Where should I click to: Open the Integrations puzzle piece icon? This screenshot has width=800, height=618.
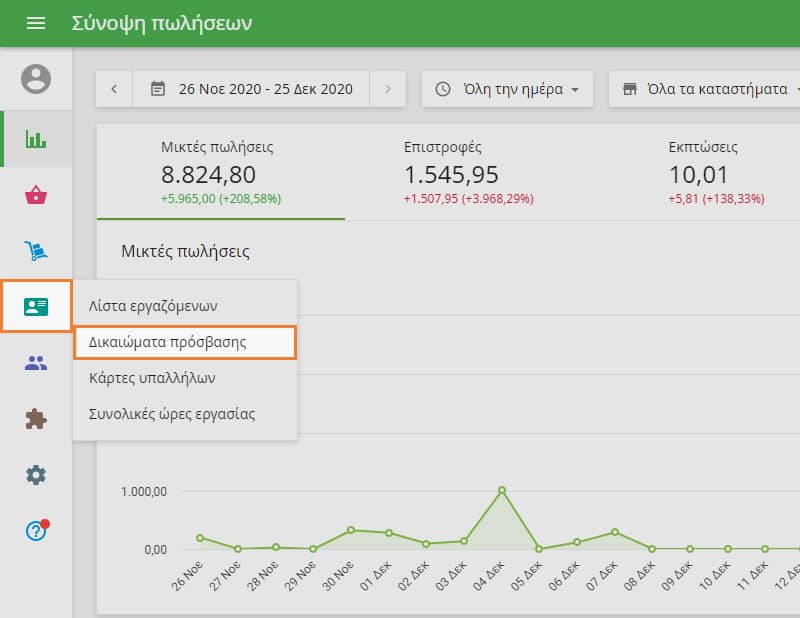(36, 419)
